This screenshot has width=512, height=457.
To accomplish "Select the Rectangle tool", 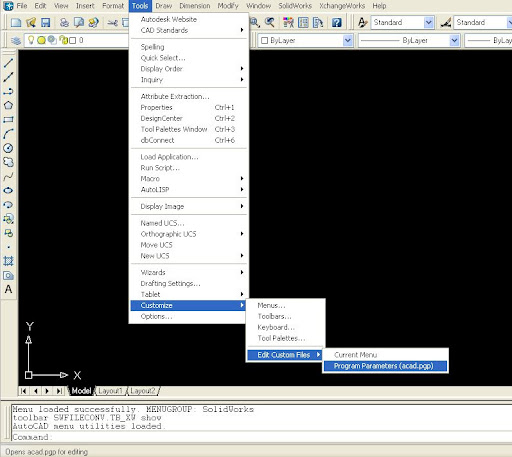I will coord(8,119).
